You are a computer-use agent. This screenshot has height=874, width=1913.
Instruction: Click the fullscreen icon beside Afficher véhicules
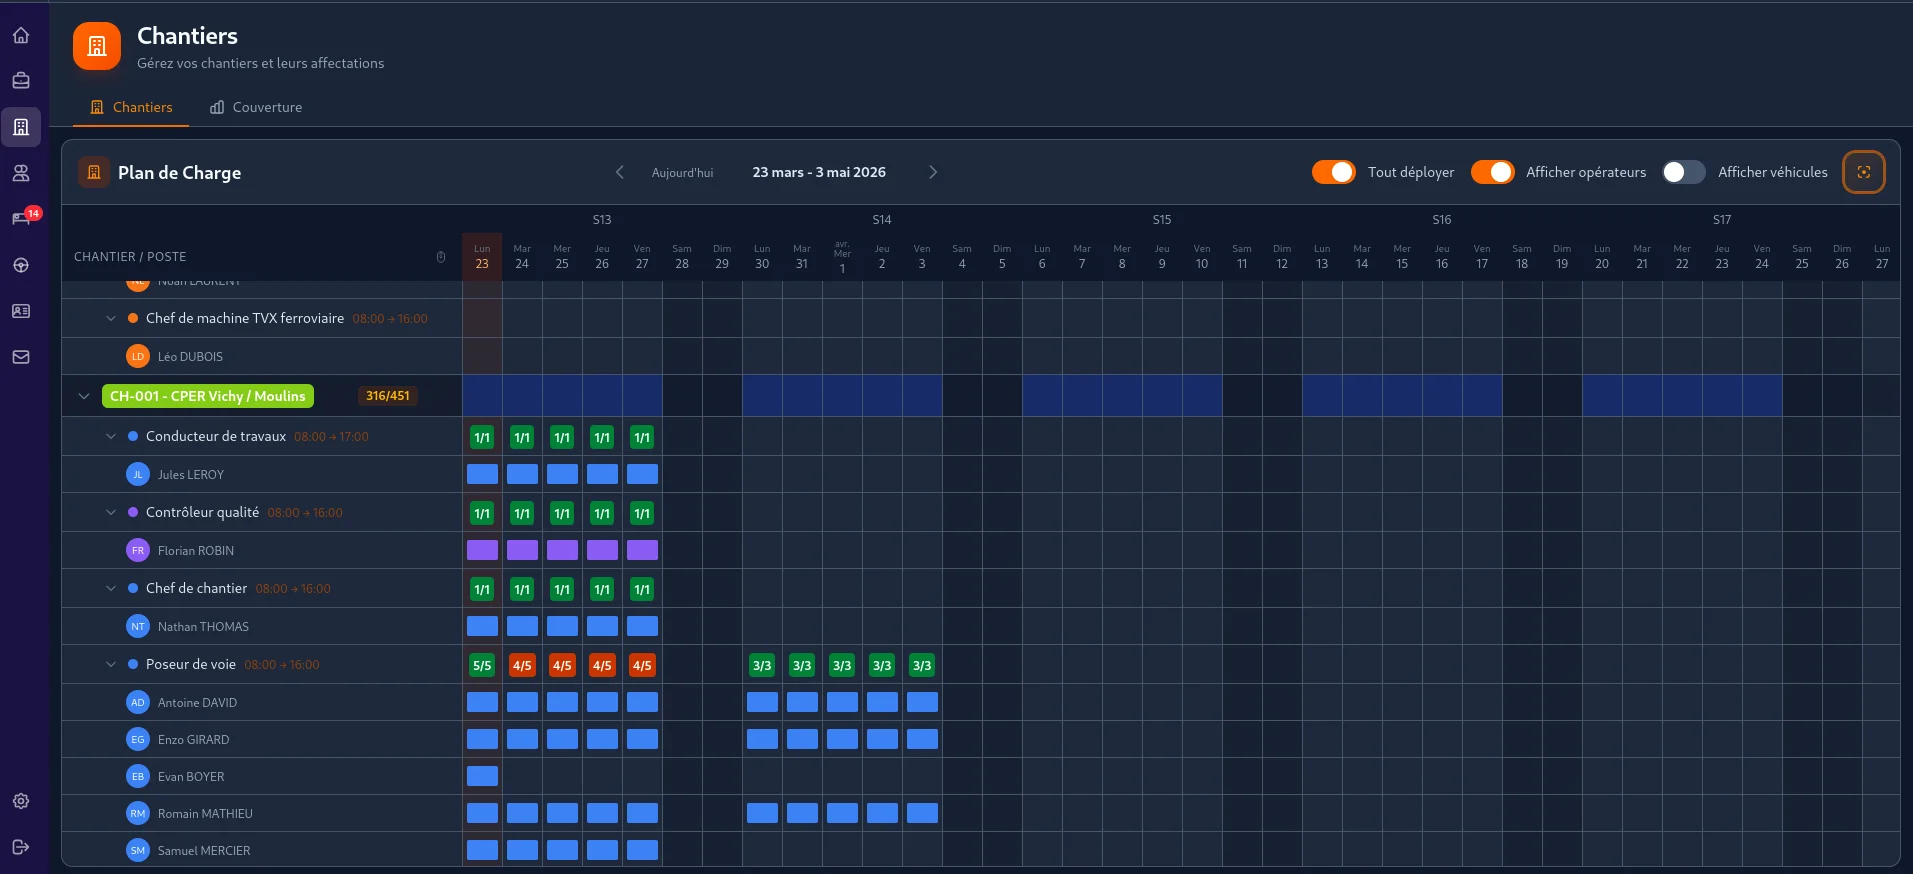pyautogui.click(x=1863, y=172)
